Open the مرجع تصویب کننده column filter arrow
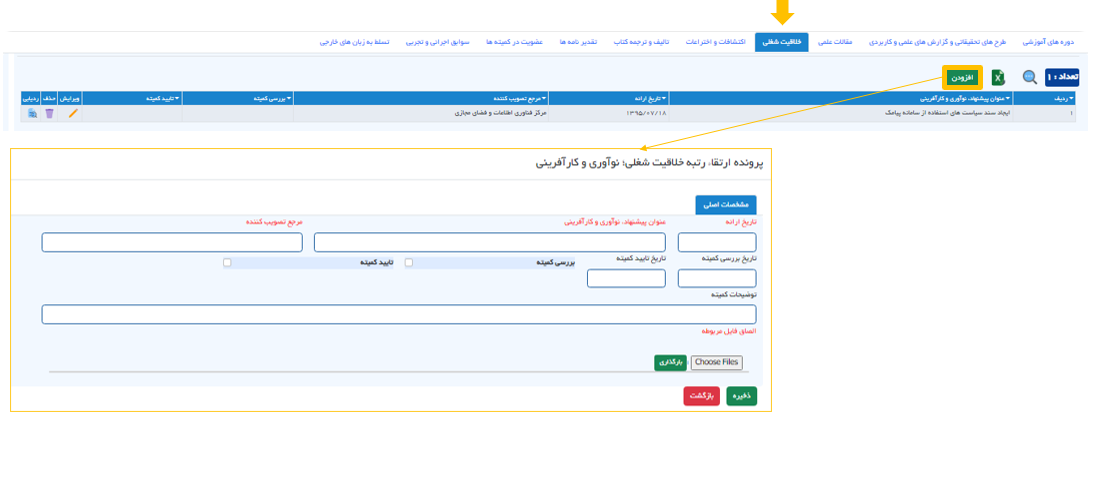The image size is (1093, 484). 545,98
